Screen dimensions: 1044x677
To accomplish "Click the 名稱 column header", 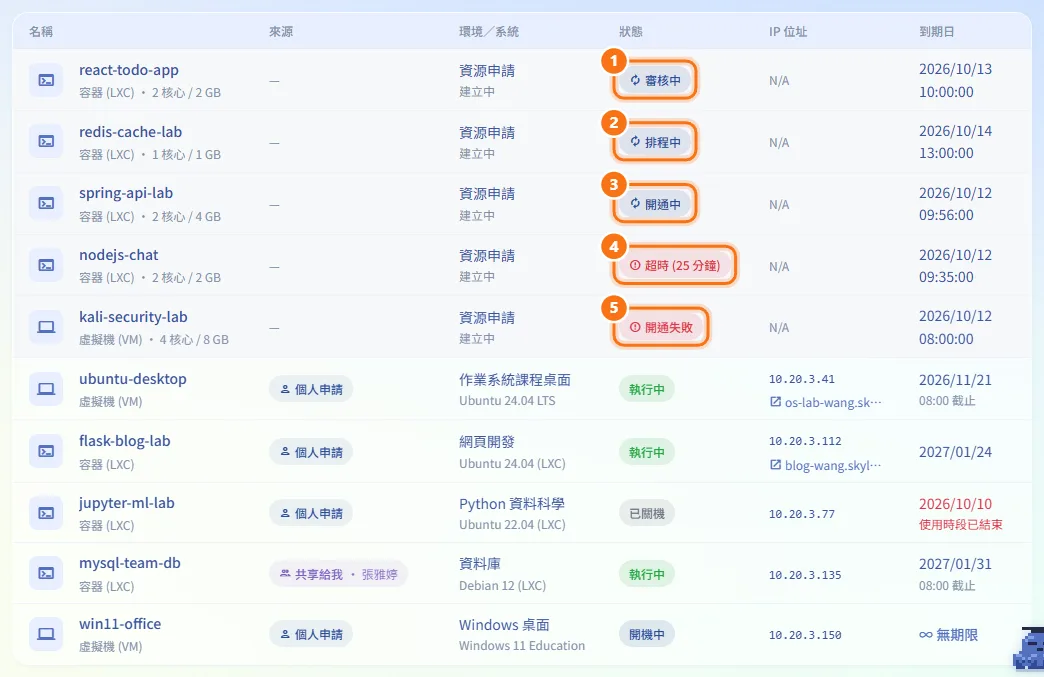I will point(41,31).
